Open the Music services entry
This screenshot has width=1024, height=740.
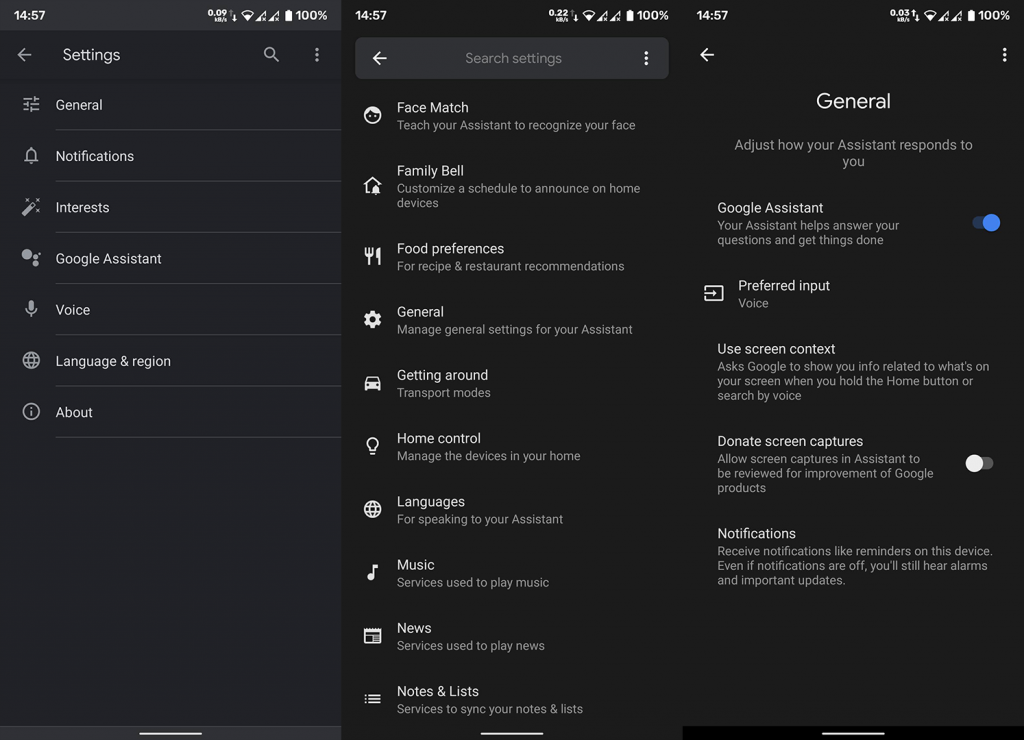[x=512, y=573]
